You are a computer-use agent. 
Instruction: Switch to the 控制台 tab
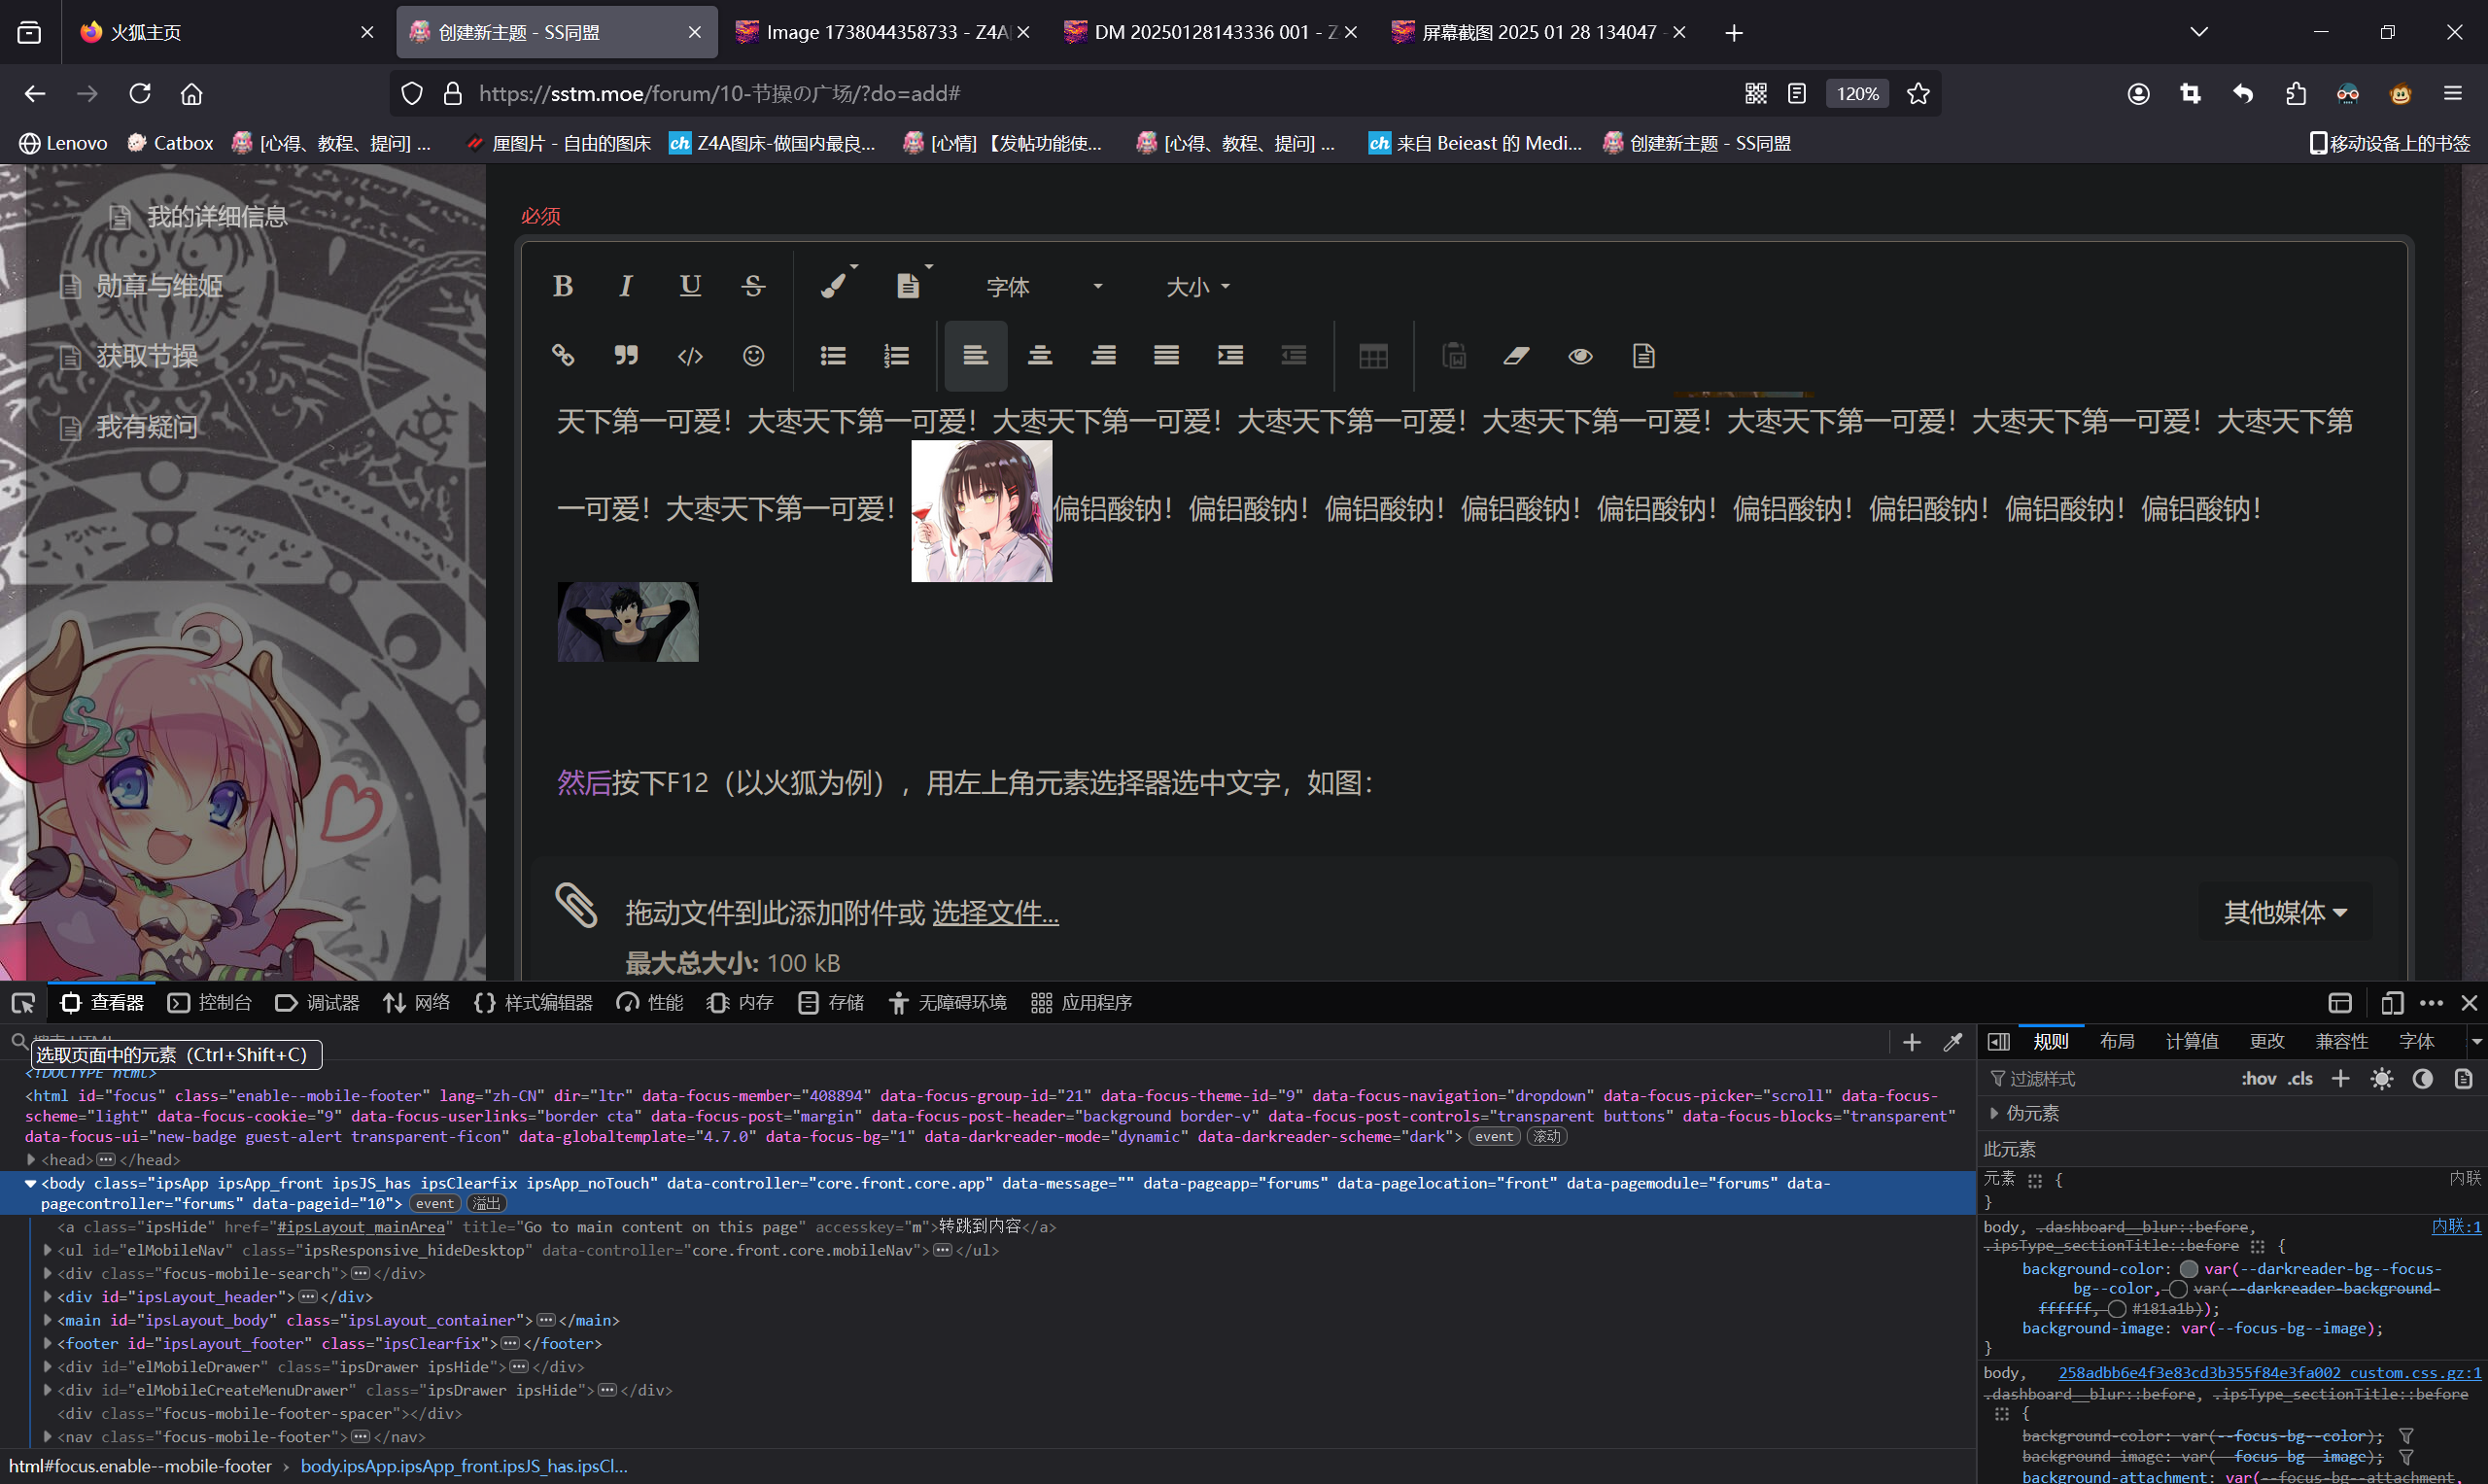pos(210,1003)
